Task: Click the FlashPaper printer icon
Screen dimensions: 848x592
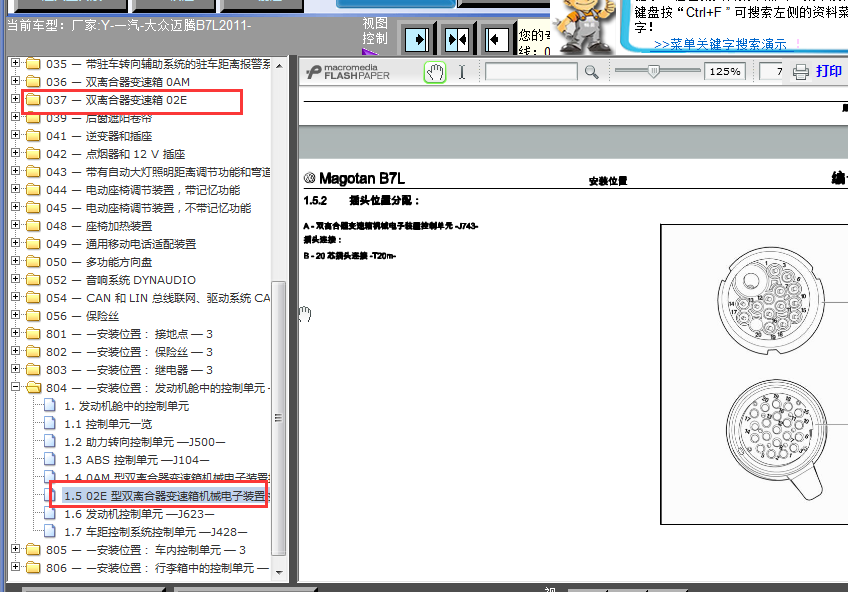Action: pos(800,72)
